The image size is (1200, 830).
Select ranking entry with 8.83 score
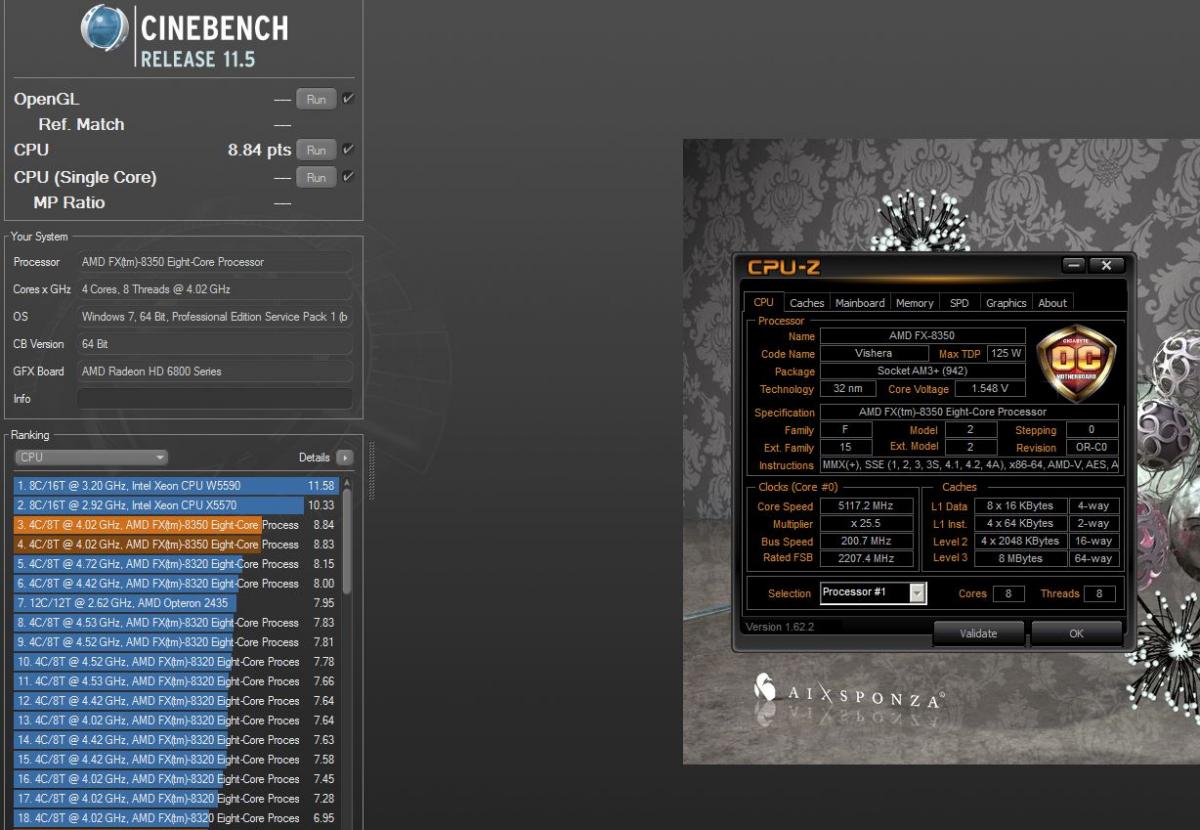pos(176,544)
